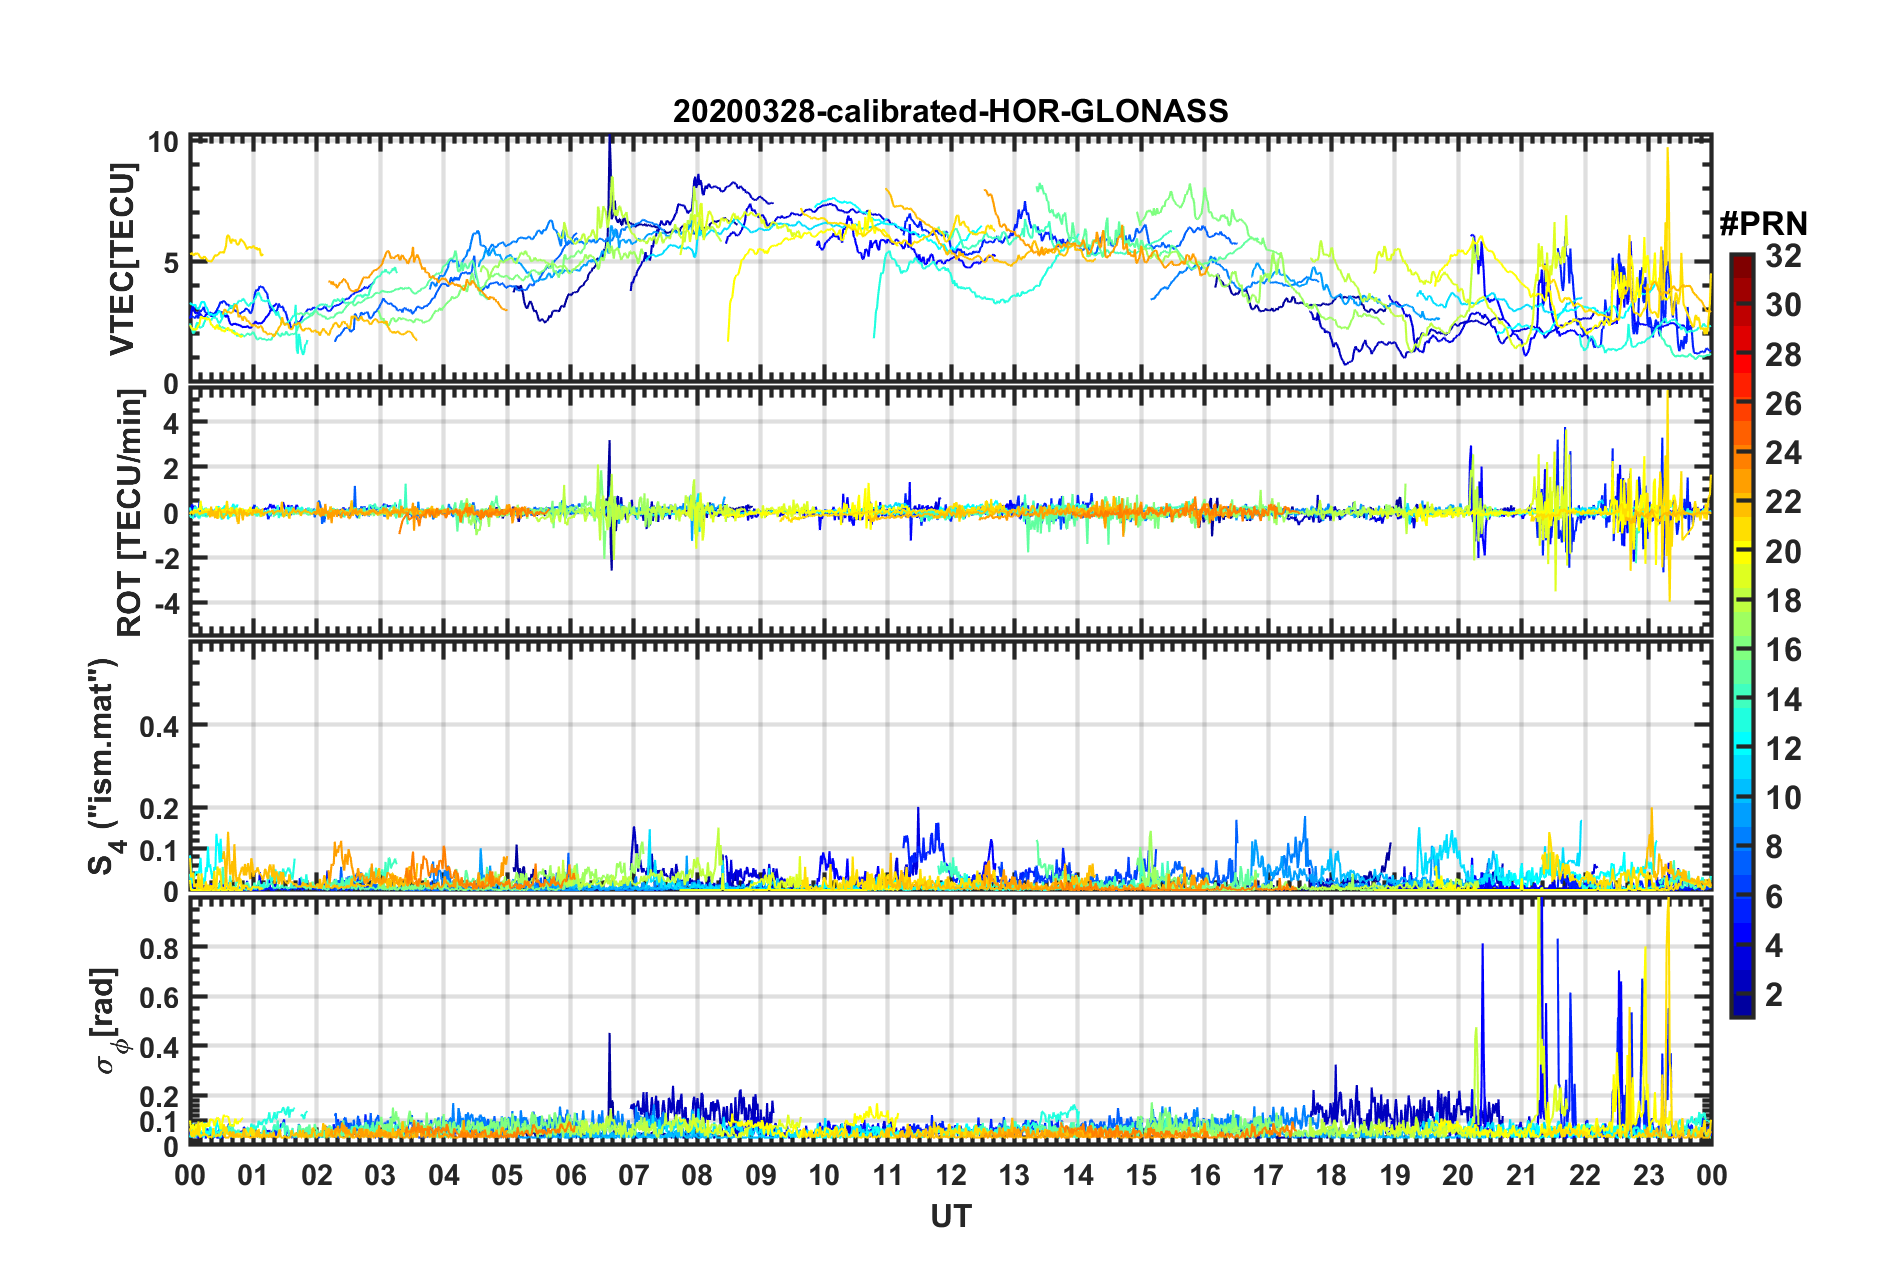Screen dimensions: 1902x1272
Task: Click x-axis hour tick label "18"
Action: 1332,1175
